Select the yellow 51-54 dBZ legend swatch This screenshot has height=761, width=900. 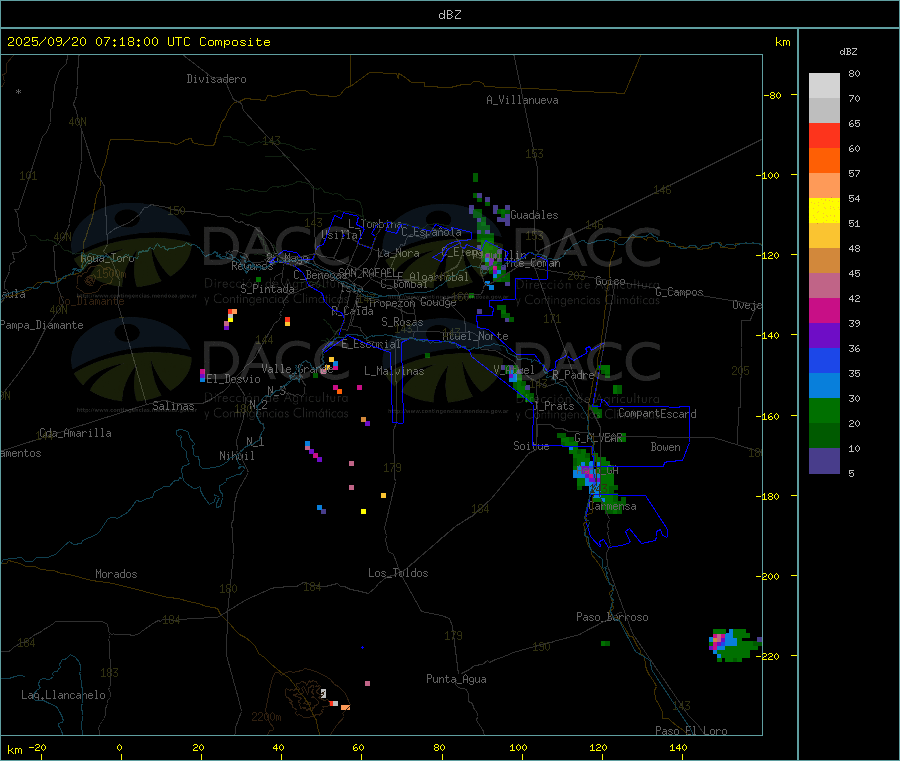[824, 211]
